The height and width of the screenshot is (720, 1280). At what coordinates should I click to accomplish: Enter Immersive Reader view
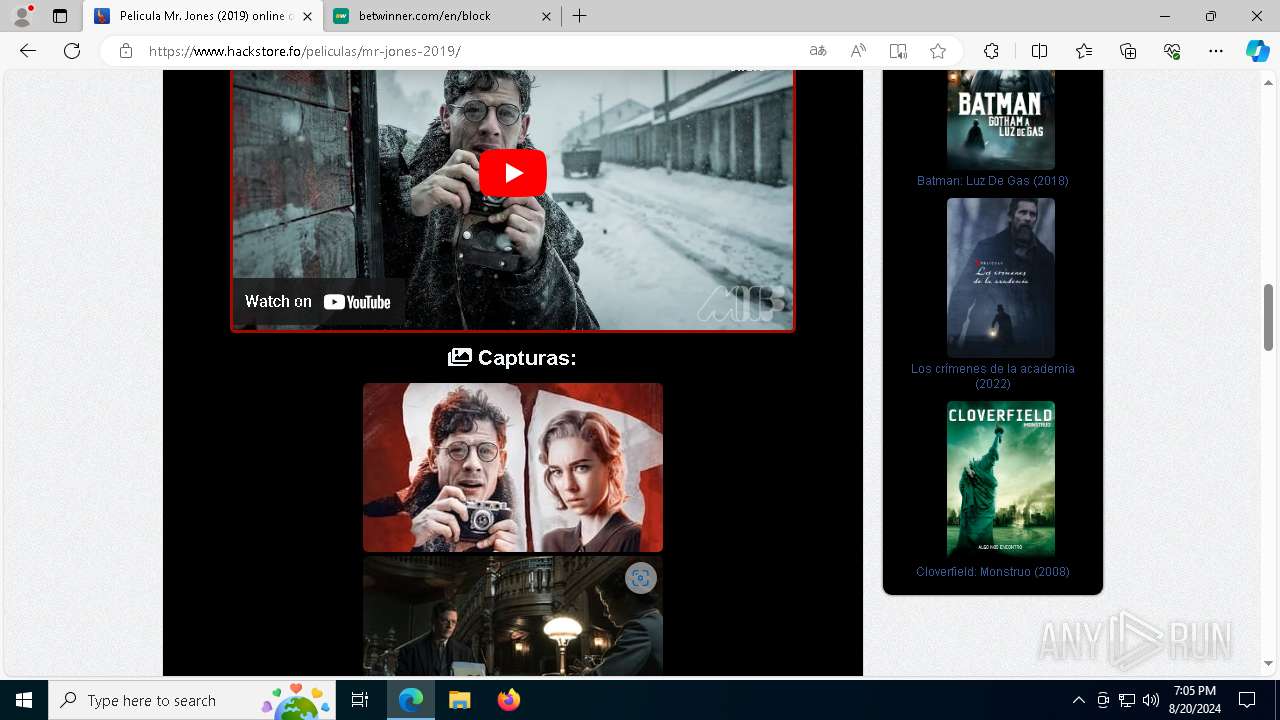[898, 51]
